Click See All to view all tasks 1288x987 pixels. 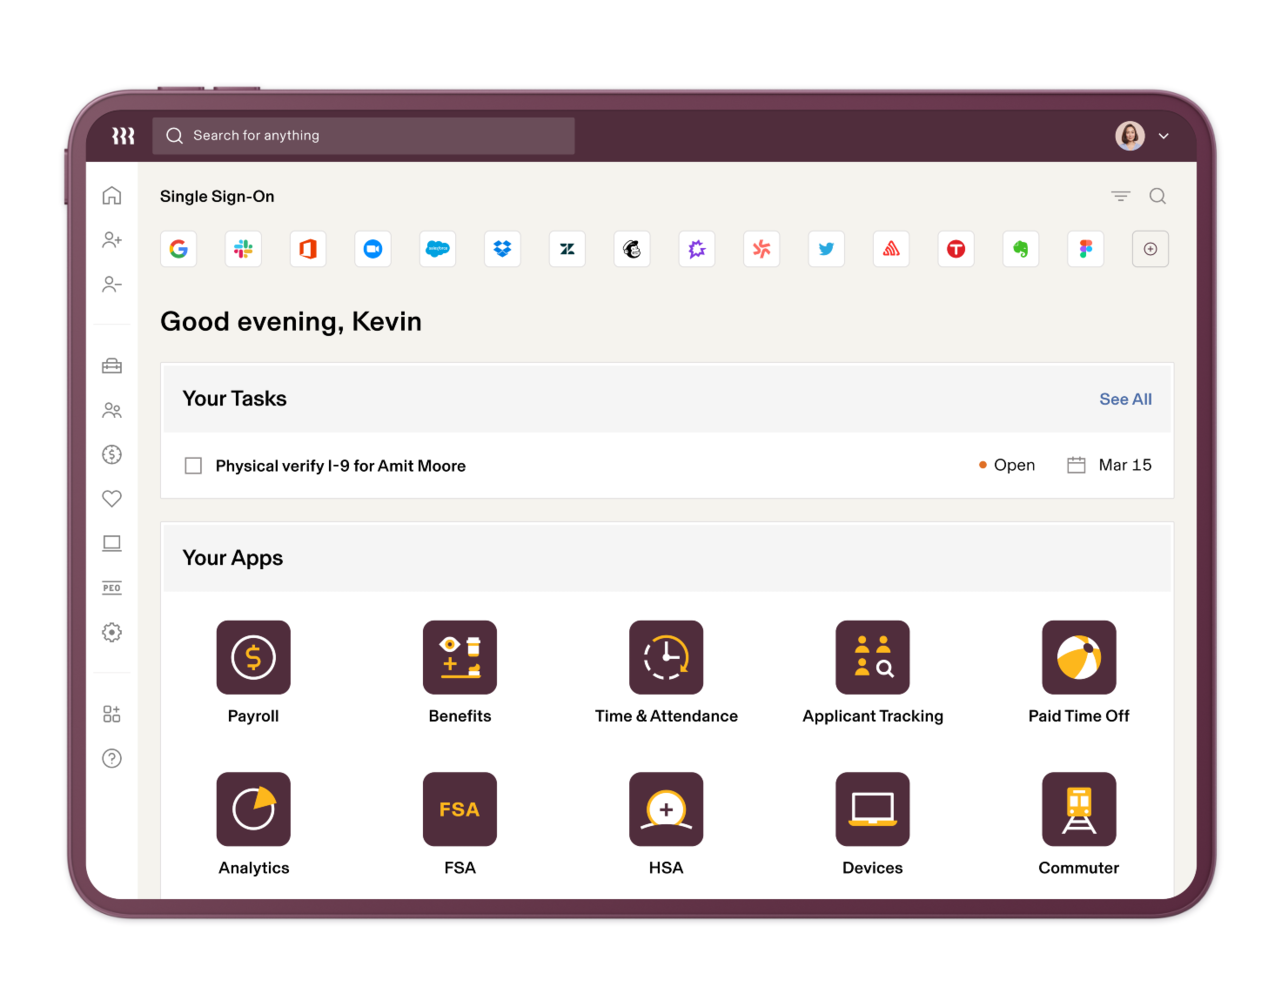click(1125, 399)
